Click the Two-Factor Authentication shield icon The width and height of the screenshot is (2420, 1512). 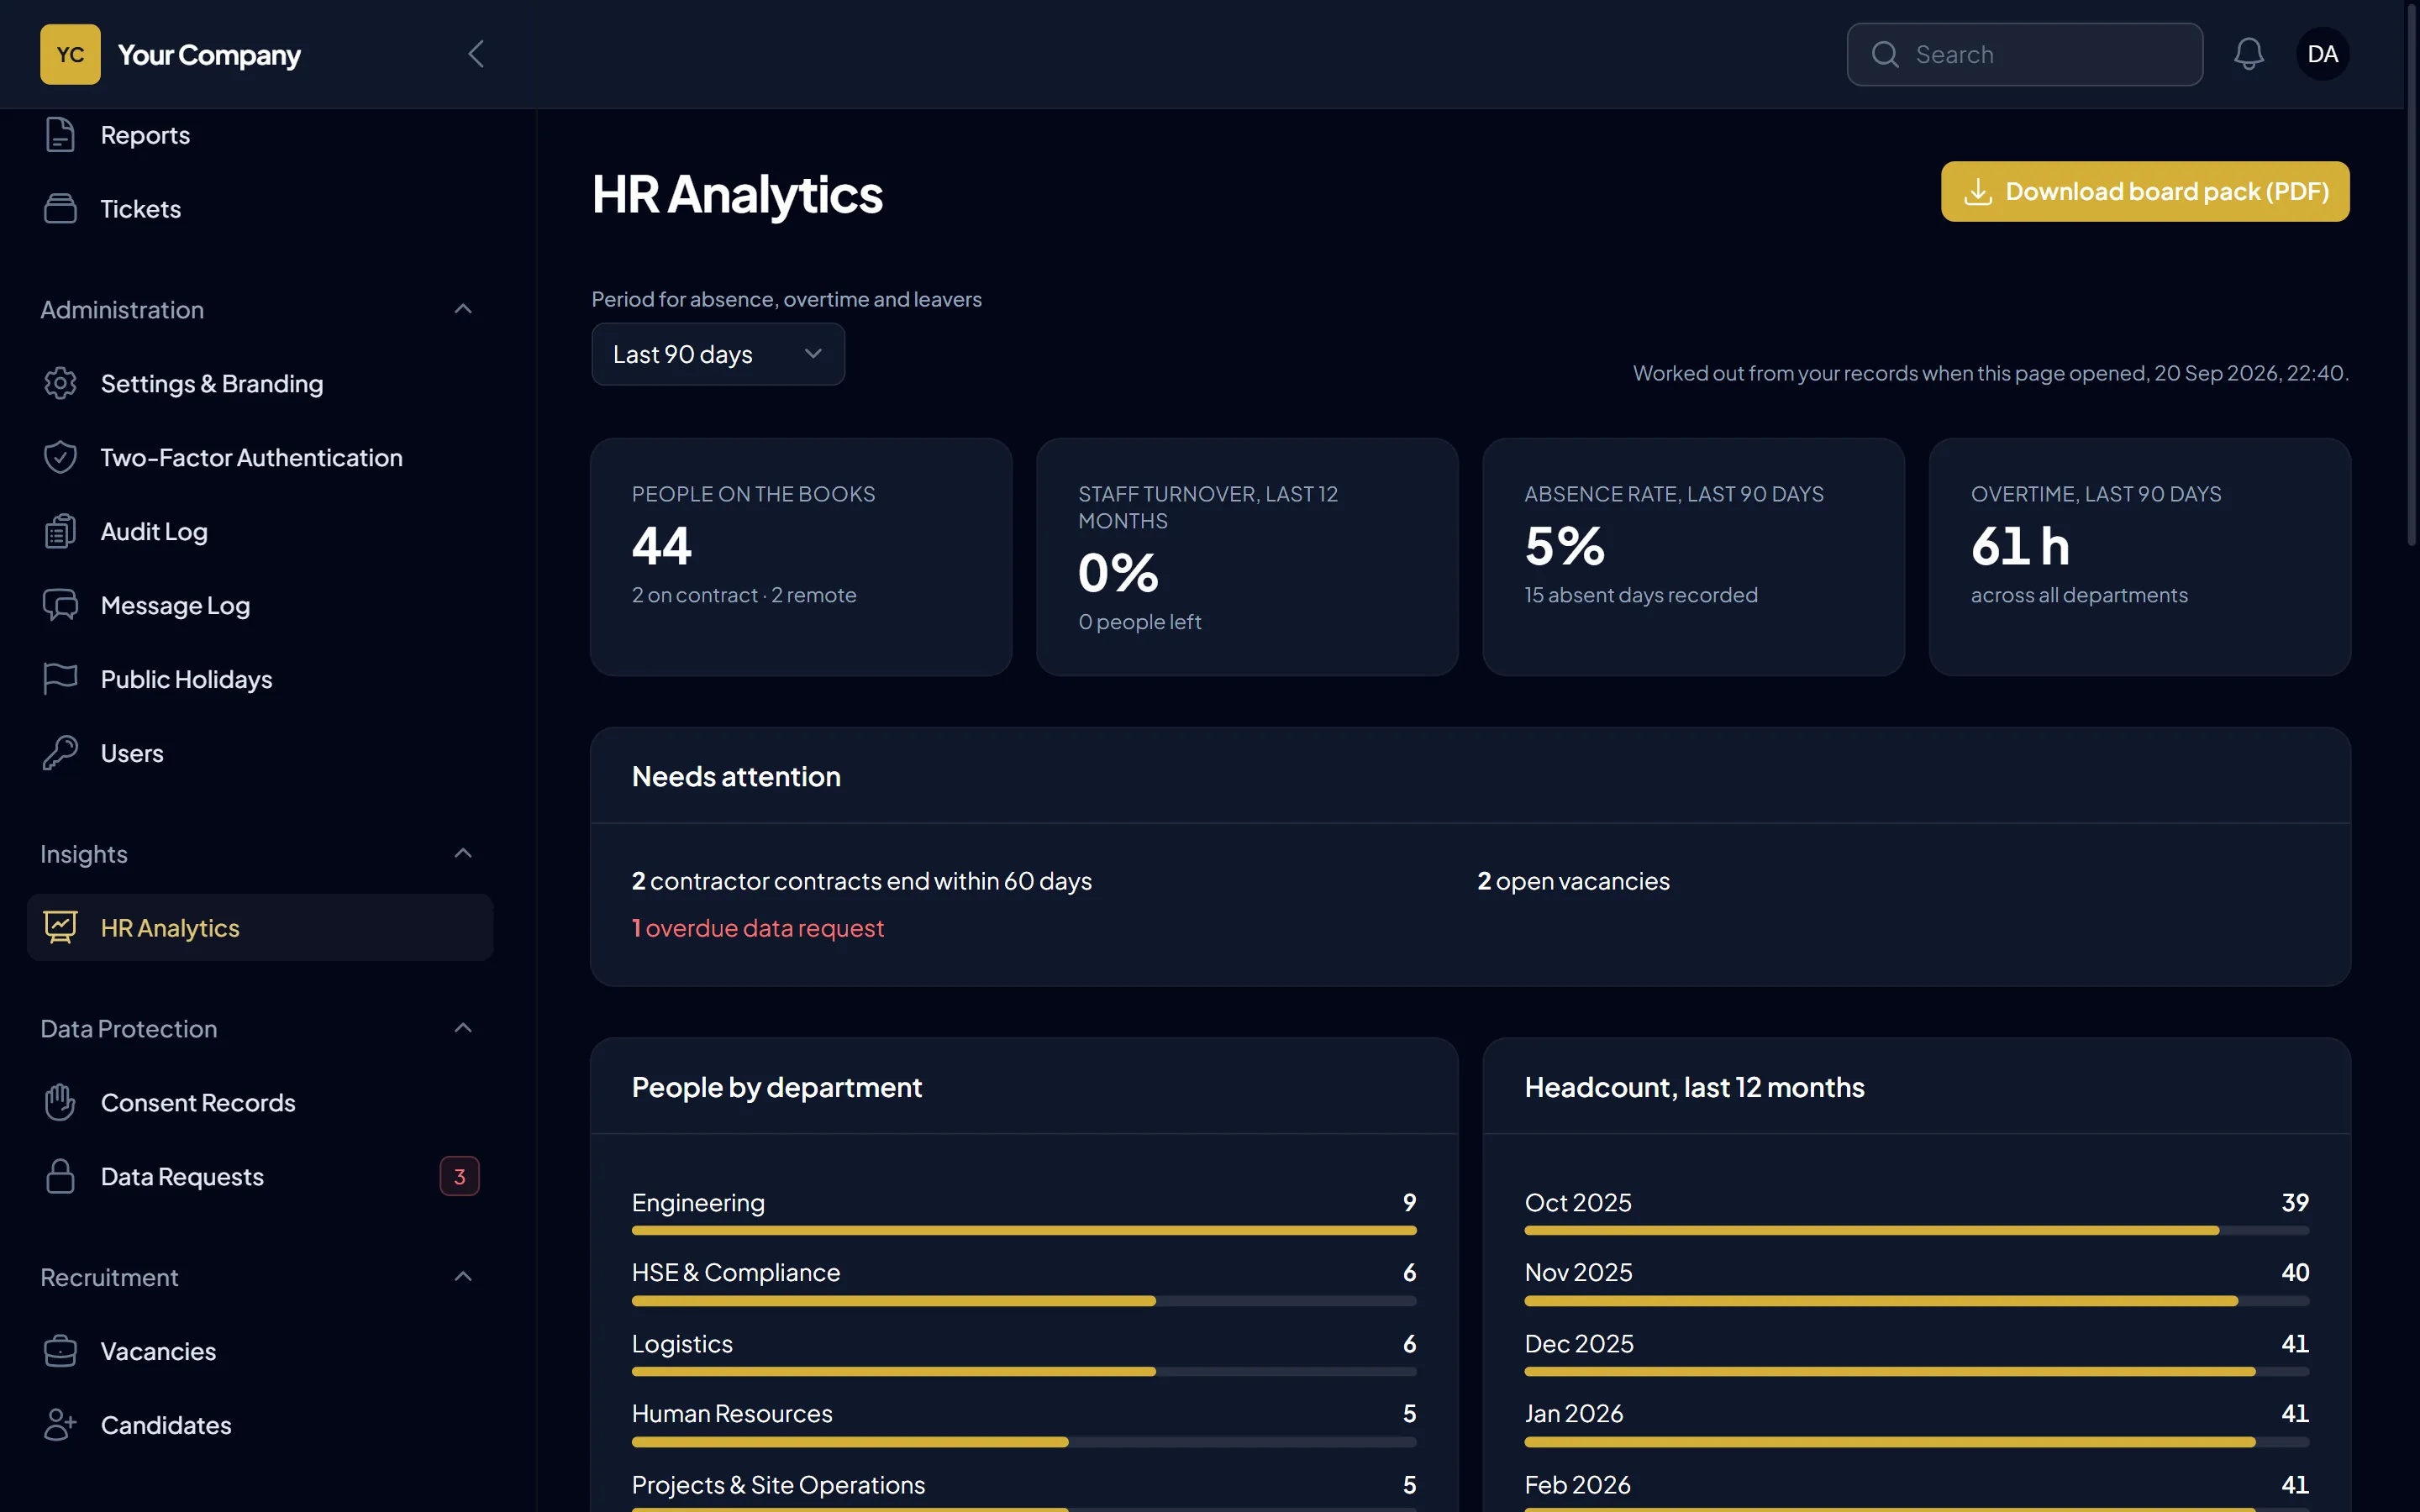60,457
